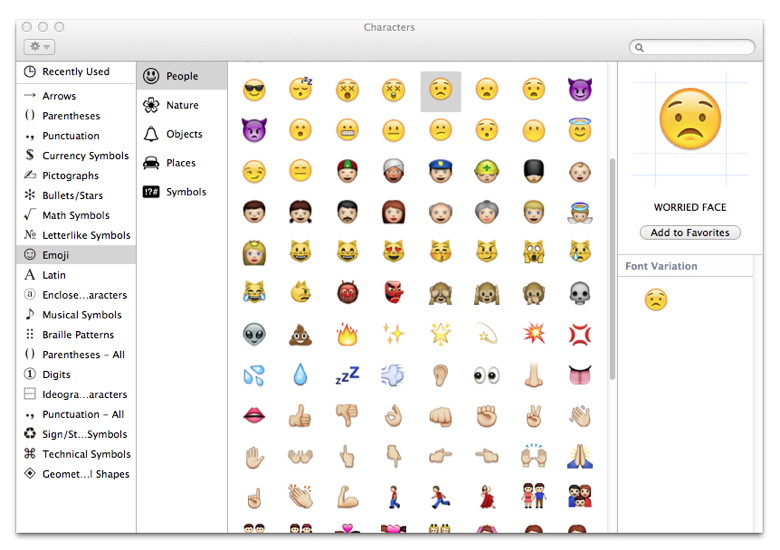
Task: Pick the heart-eyes cat emoji
Action: 393,251
